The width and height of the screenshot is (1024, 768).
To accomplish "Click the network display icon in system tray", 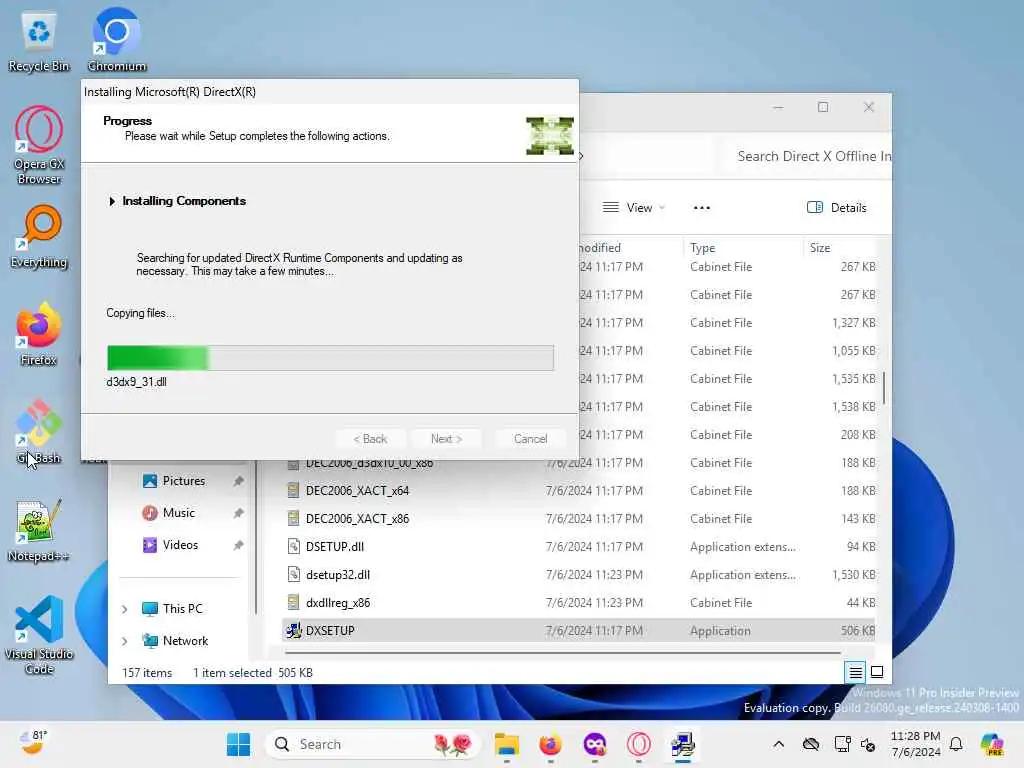I will [842, 744].
